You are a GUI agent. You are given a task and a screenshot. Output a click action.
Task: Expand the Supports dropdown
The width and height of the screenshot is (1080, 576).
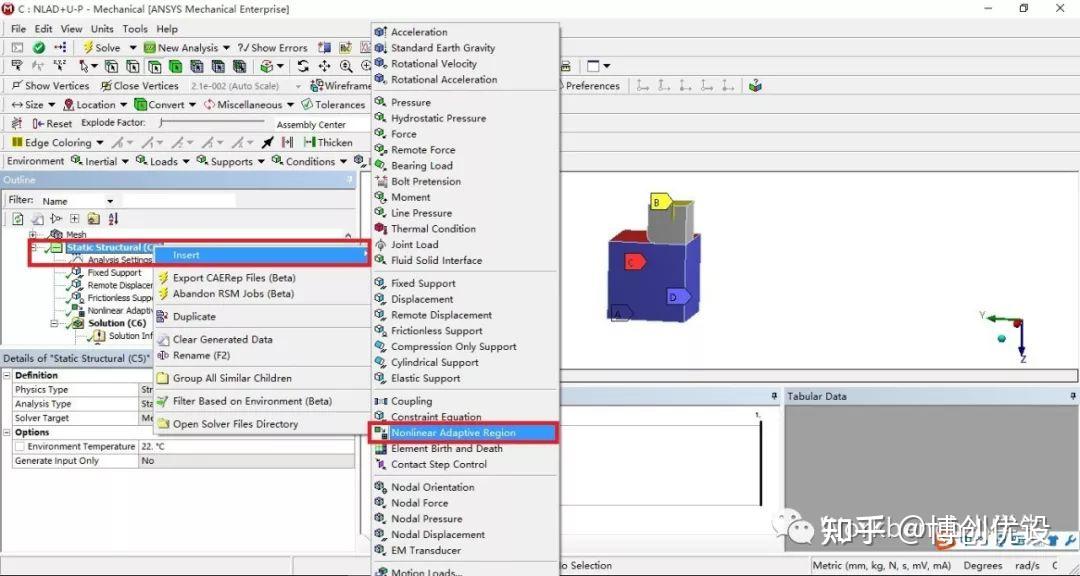point(233,162)
